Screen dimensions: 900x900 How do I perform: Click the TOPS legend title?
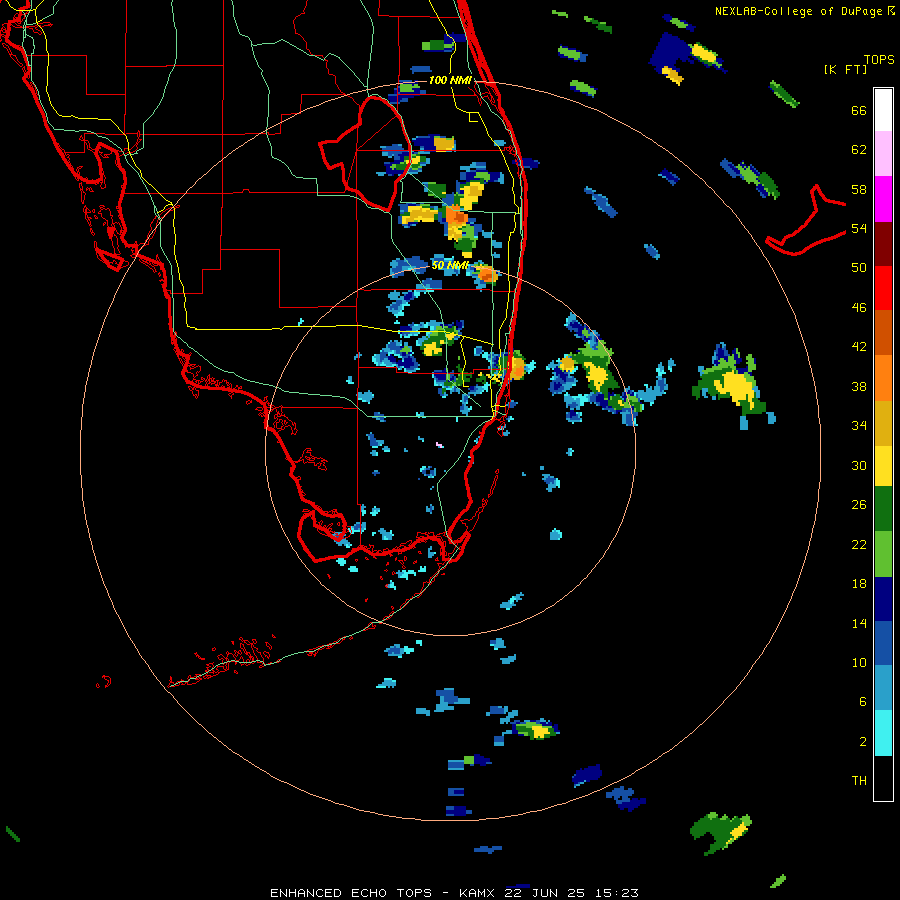click(x=879, y=60)
